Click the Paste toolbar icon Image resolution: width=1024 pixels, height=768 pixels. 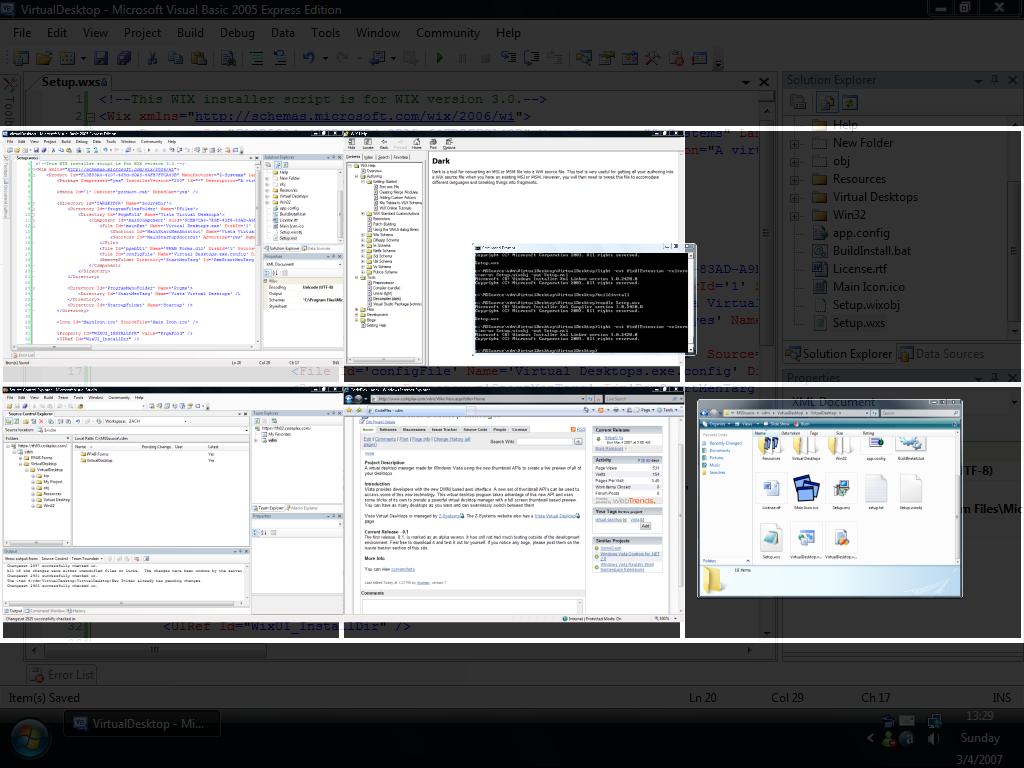click(x=199, y=58)
